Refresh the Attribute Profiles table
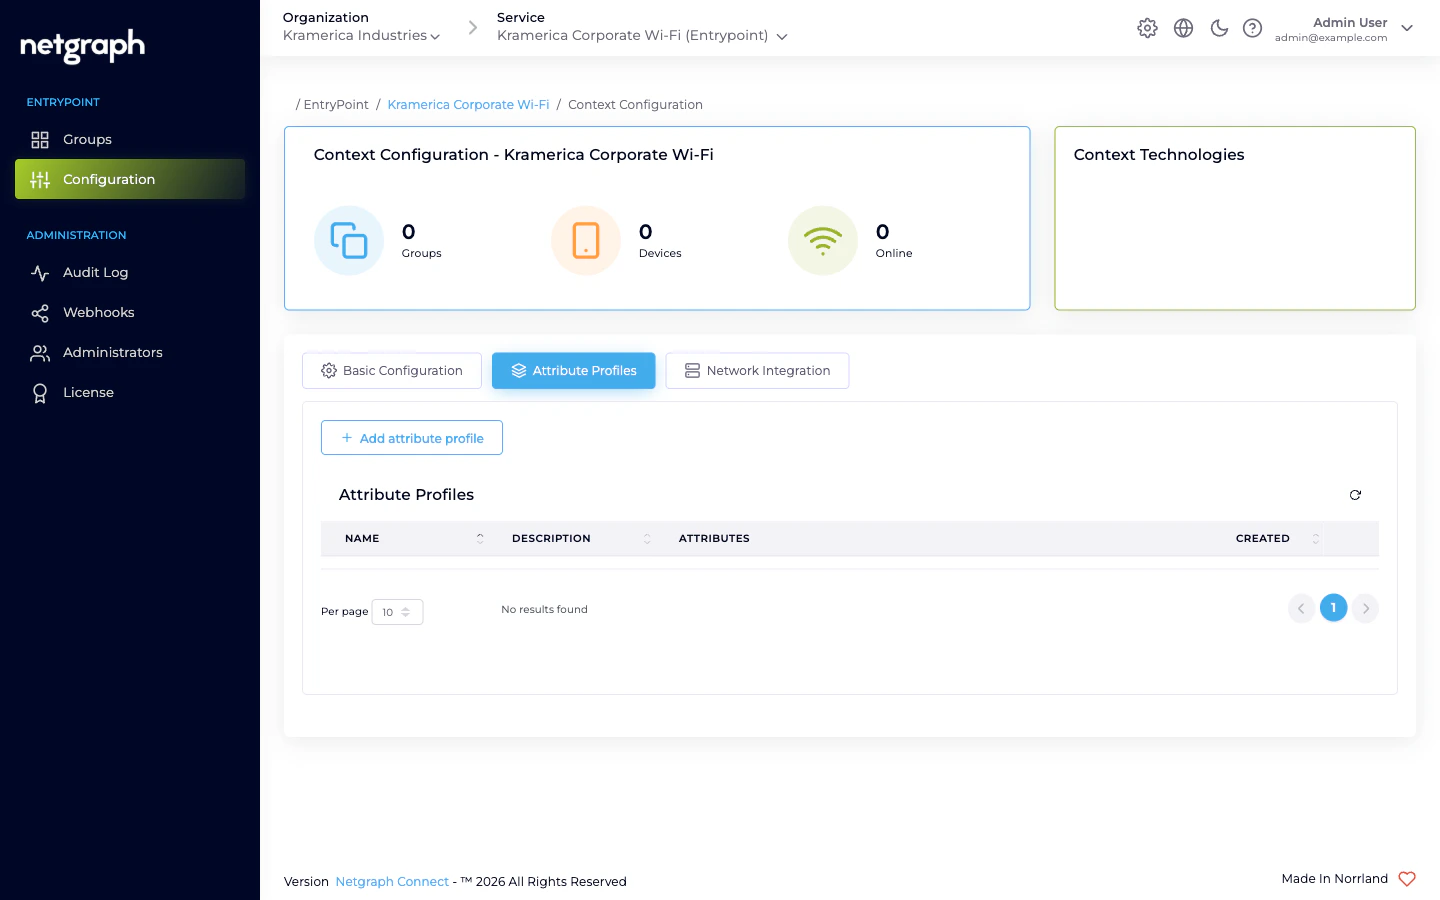Viewport: 1440px width, 900px height. coord(1355,495)
